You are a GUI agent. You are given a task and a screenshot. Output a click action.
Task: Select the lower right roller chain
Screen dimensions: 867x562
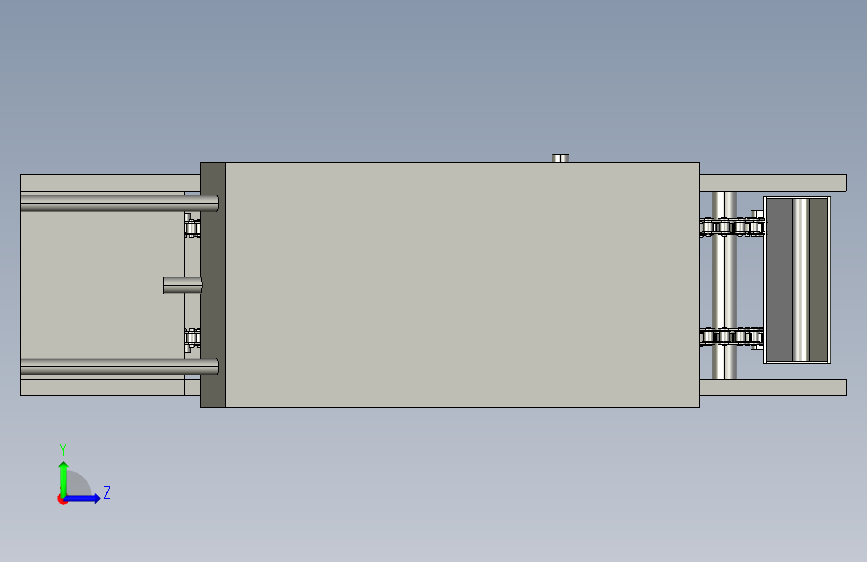731,336
